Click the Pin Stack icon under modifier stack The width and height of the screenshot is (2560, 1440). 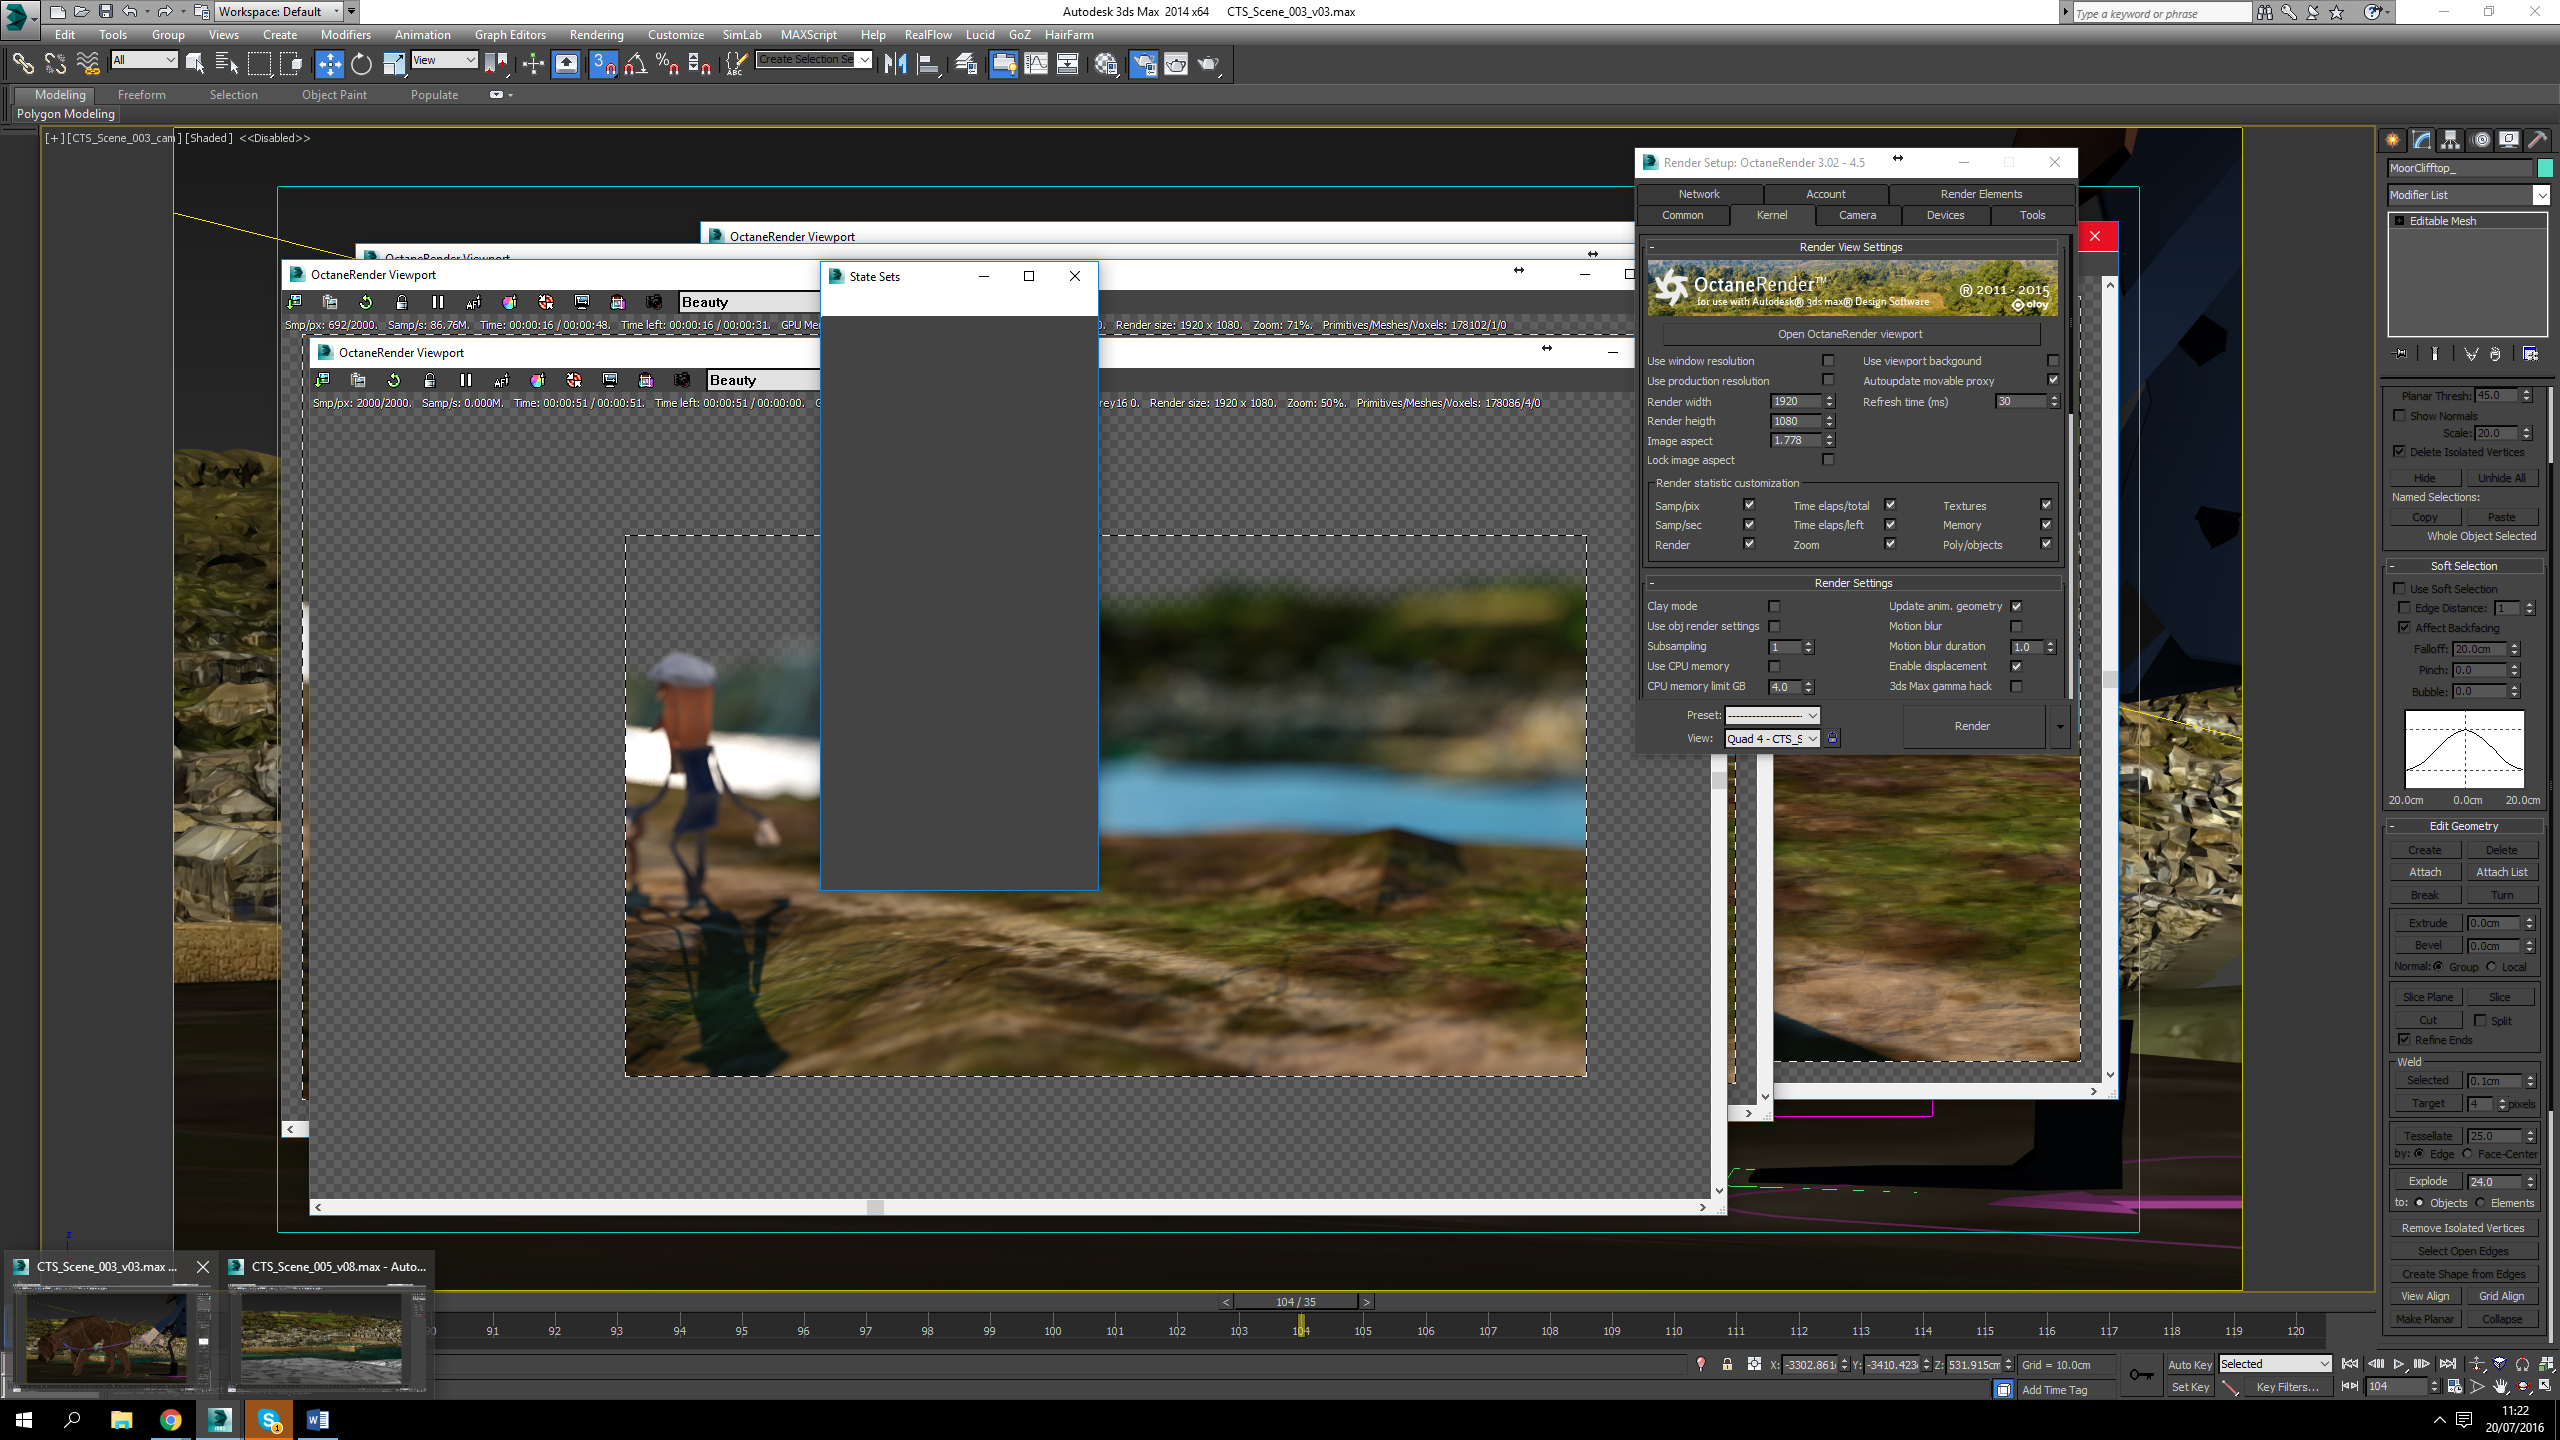point(2400,354)
